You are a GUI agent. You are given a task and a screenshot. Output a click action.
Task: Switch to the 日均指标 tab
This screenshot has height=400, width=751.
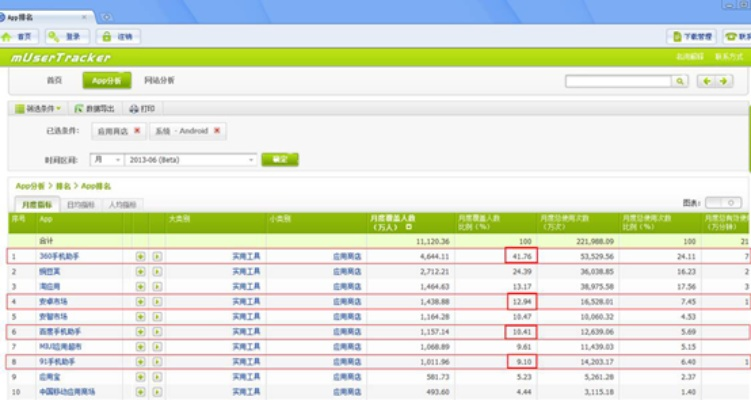(x=80, y=205)
